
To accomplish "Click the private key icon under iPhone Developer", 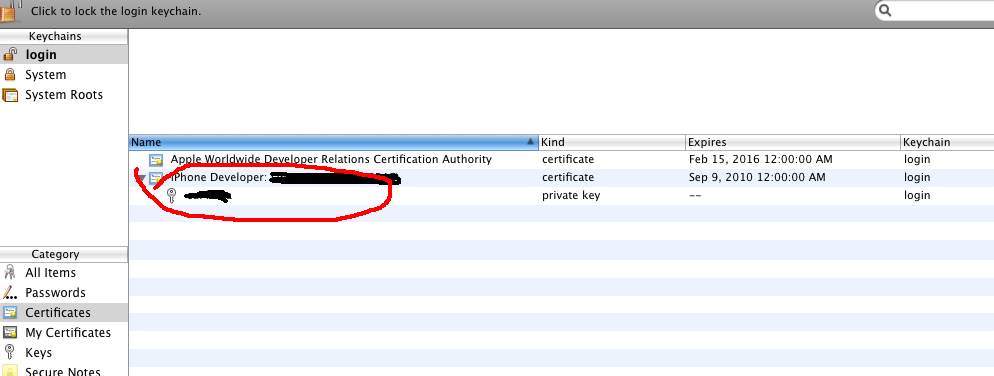I will pos(171,196).
